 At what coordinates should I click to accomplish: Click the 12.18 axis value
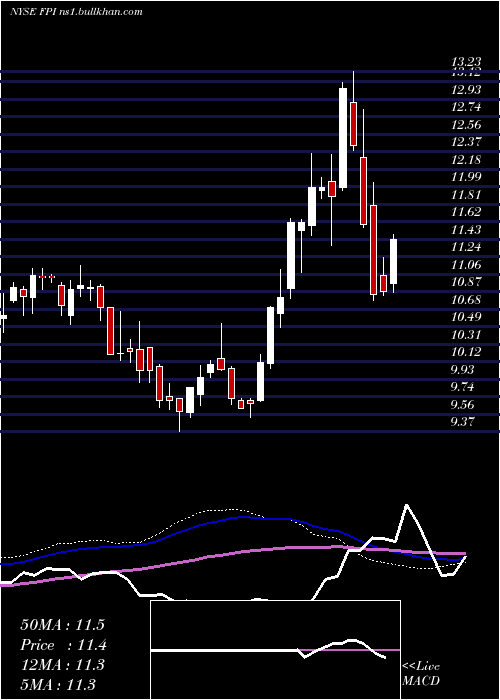466,160
